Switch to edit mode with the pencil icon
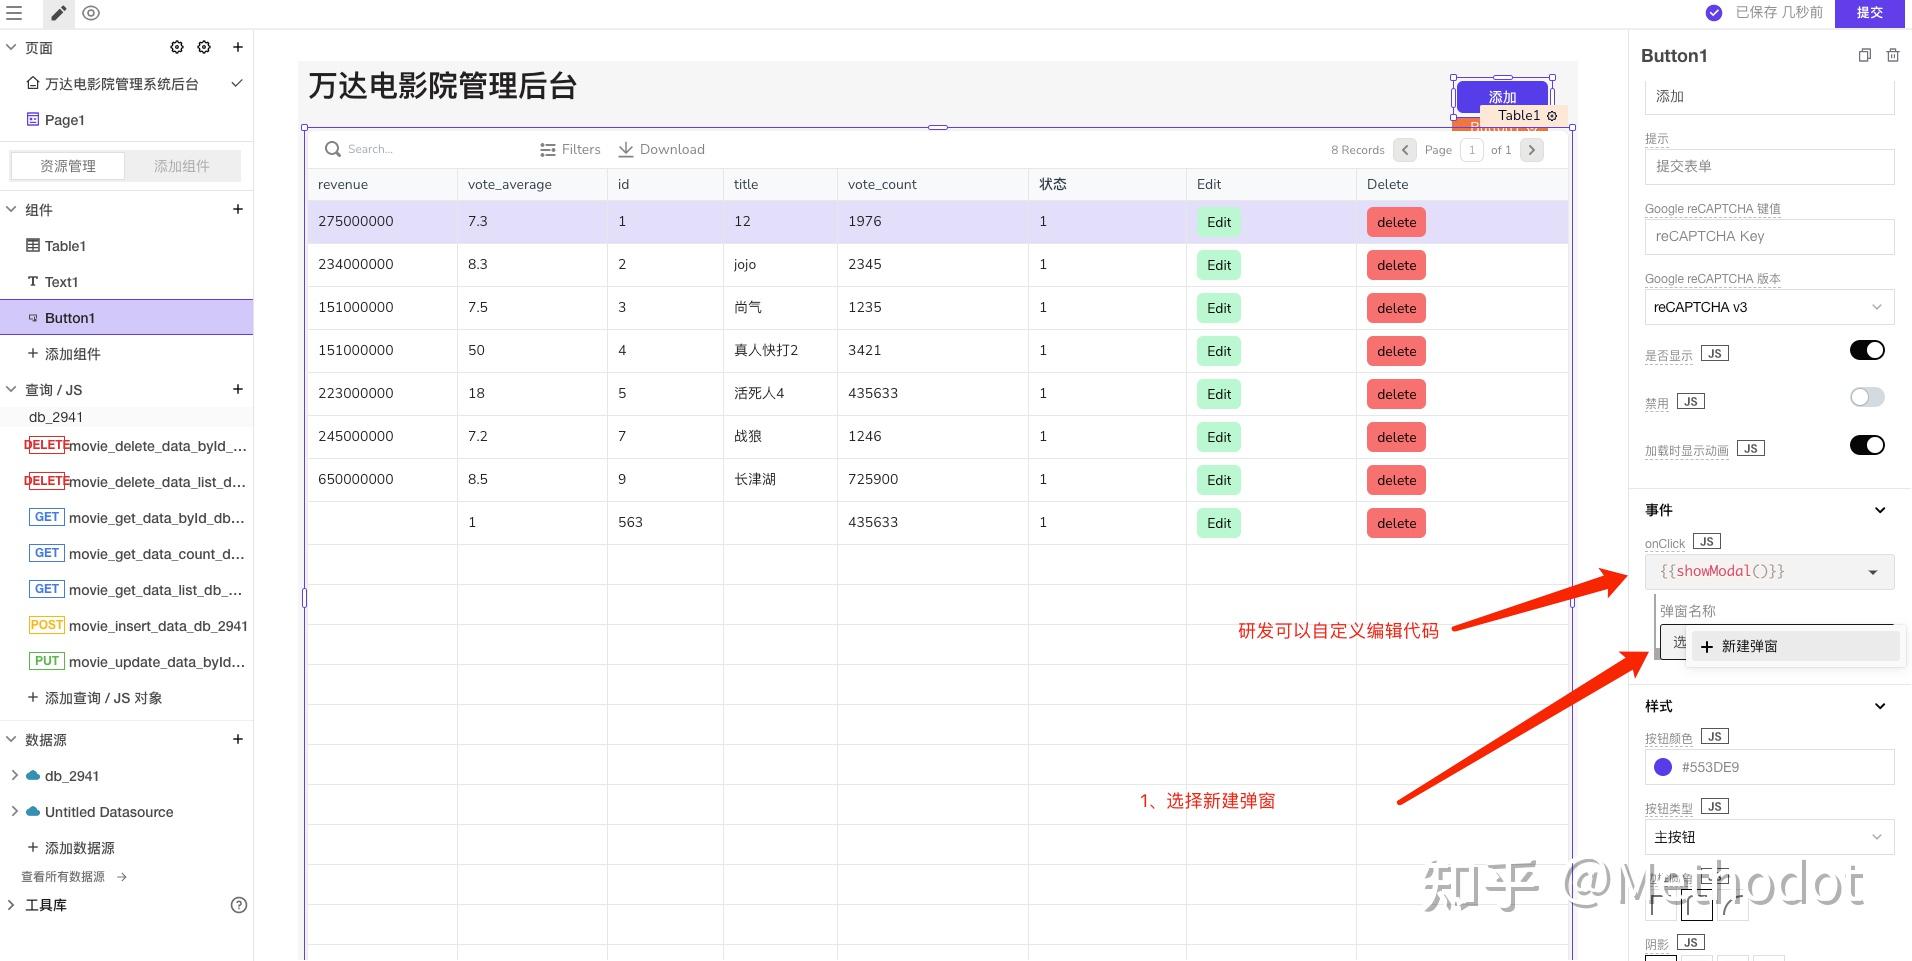 [59, 13]
